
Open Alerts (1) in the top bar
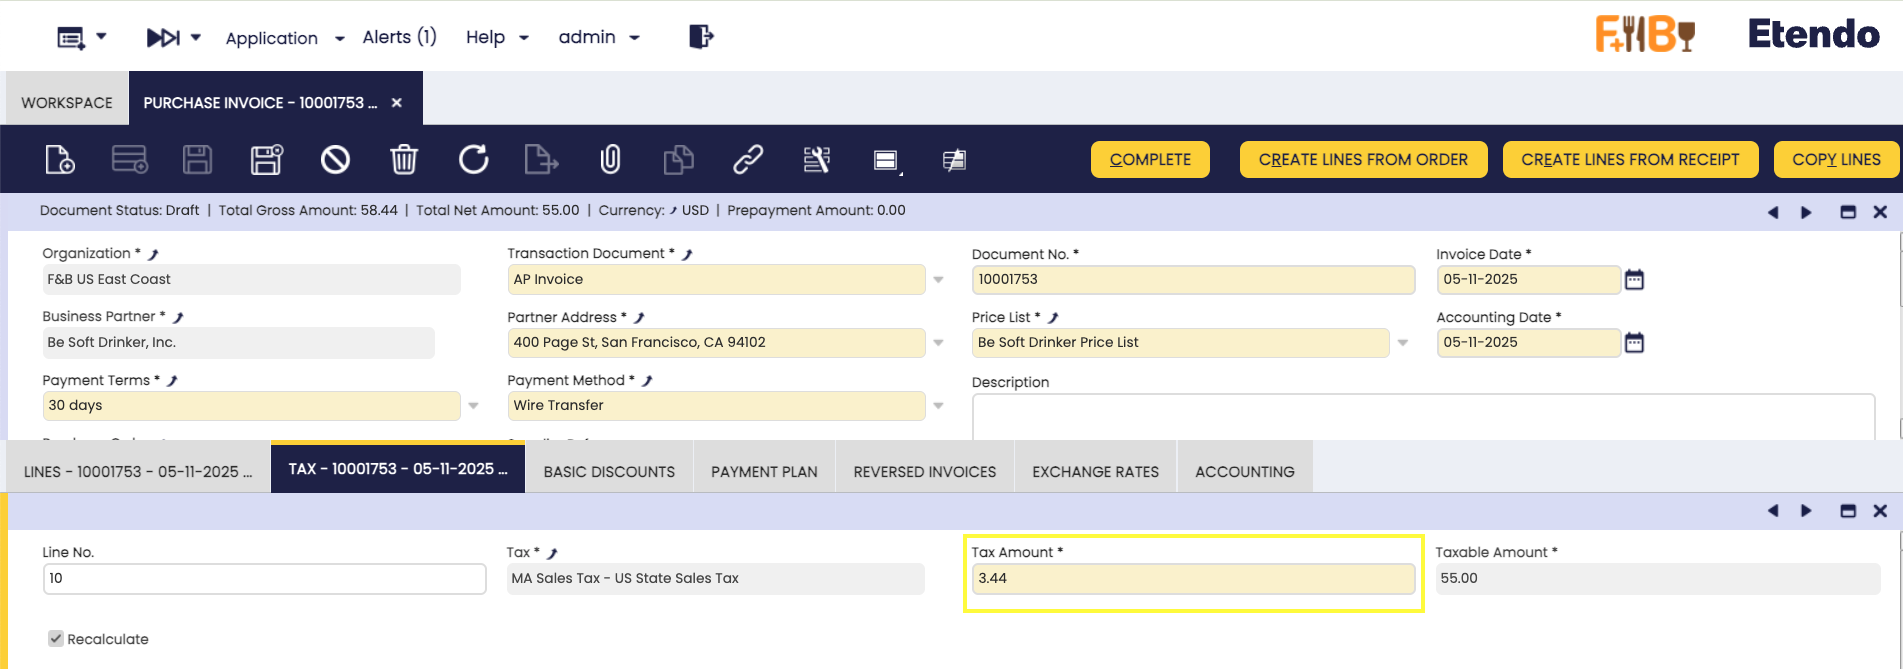pyautogui.click(x=399, y=37)
